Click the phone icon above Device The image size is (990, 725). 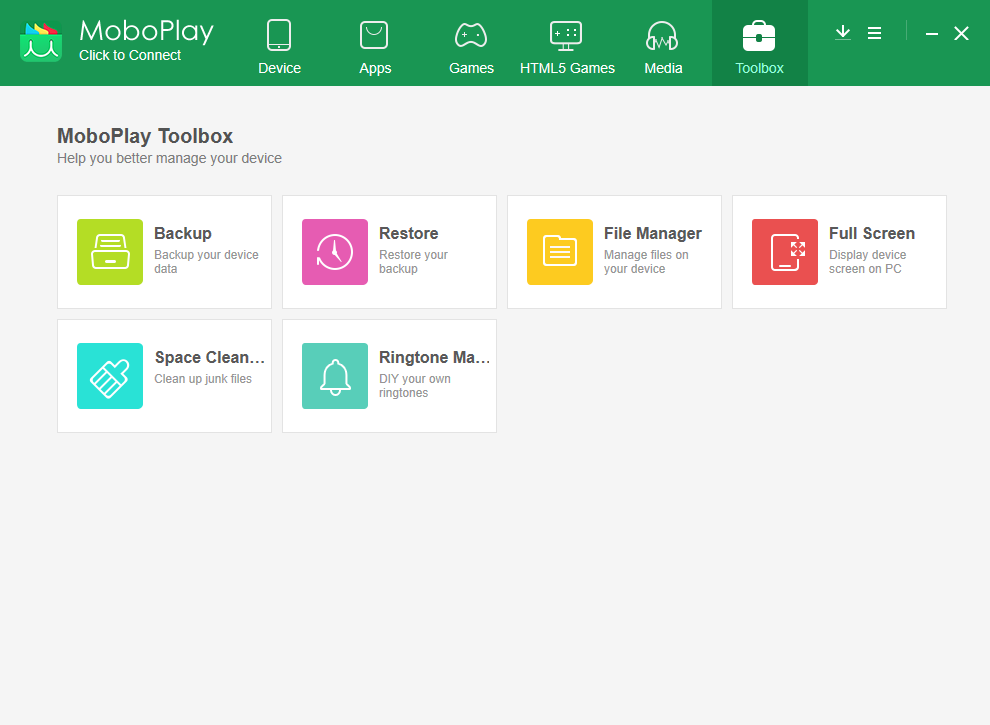pyautogui.click(x=279, y=32)
